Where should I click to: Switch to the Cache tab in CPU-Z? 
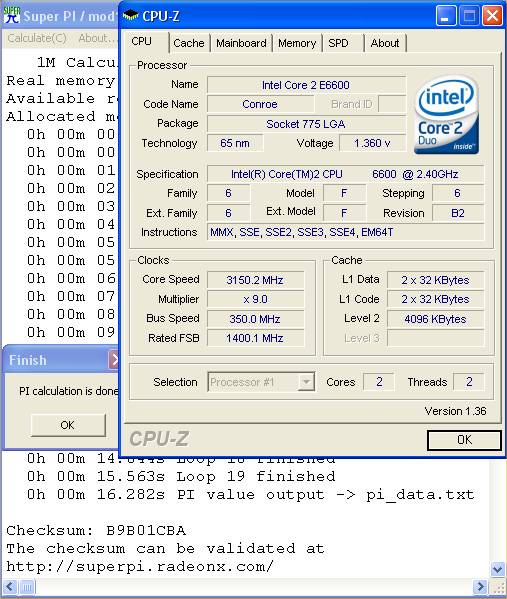[x=189, y=43]
